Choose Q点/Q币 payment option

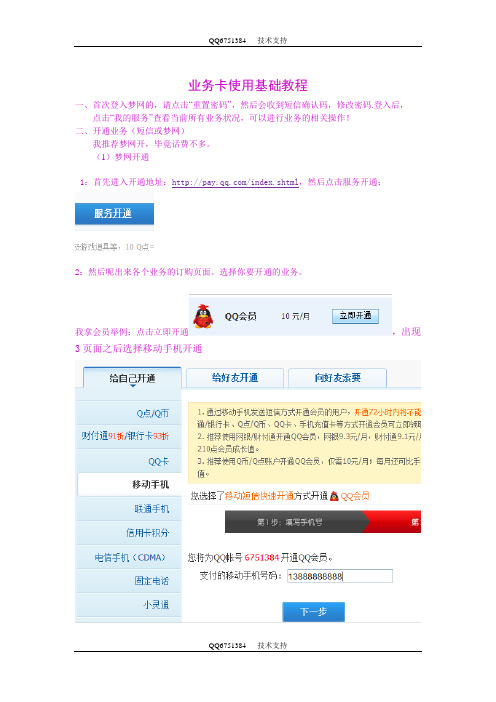tap(129, 413)
